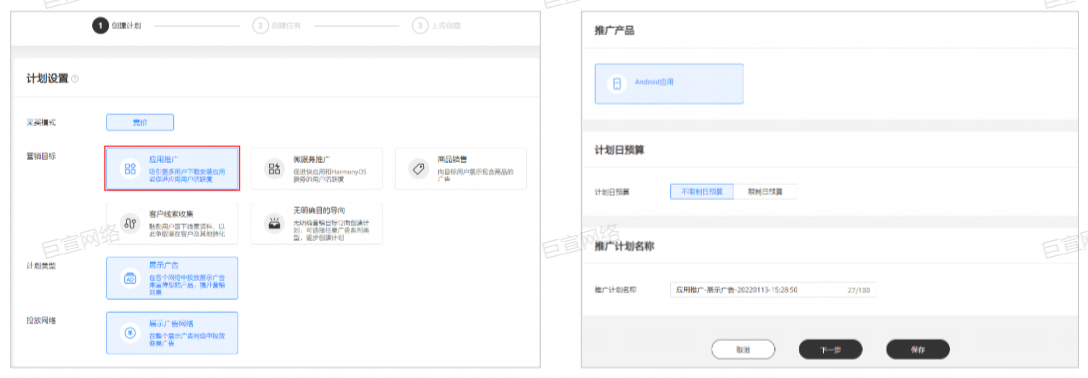Click the 展示广告网络 yen icon
Screen dimensions: 1088x378
(130, 333)
